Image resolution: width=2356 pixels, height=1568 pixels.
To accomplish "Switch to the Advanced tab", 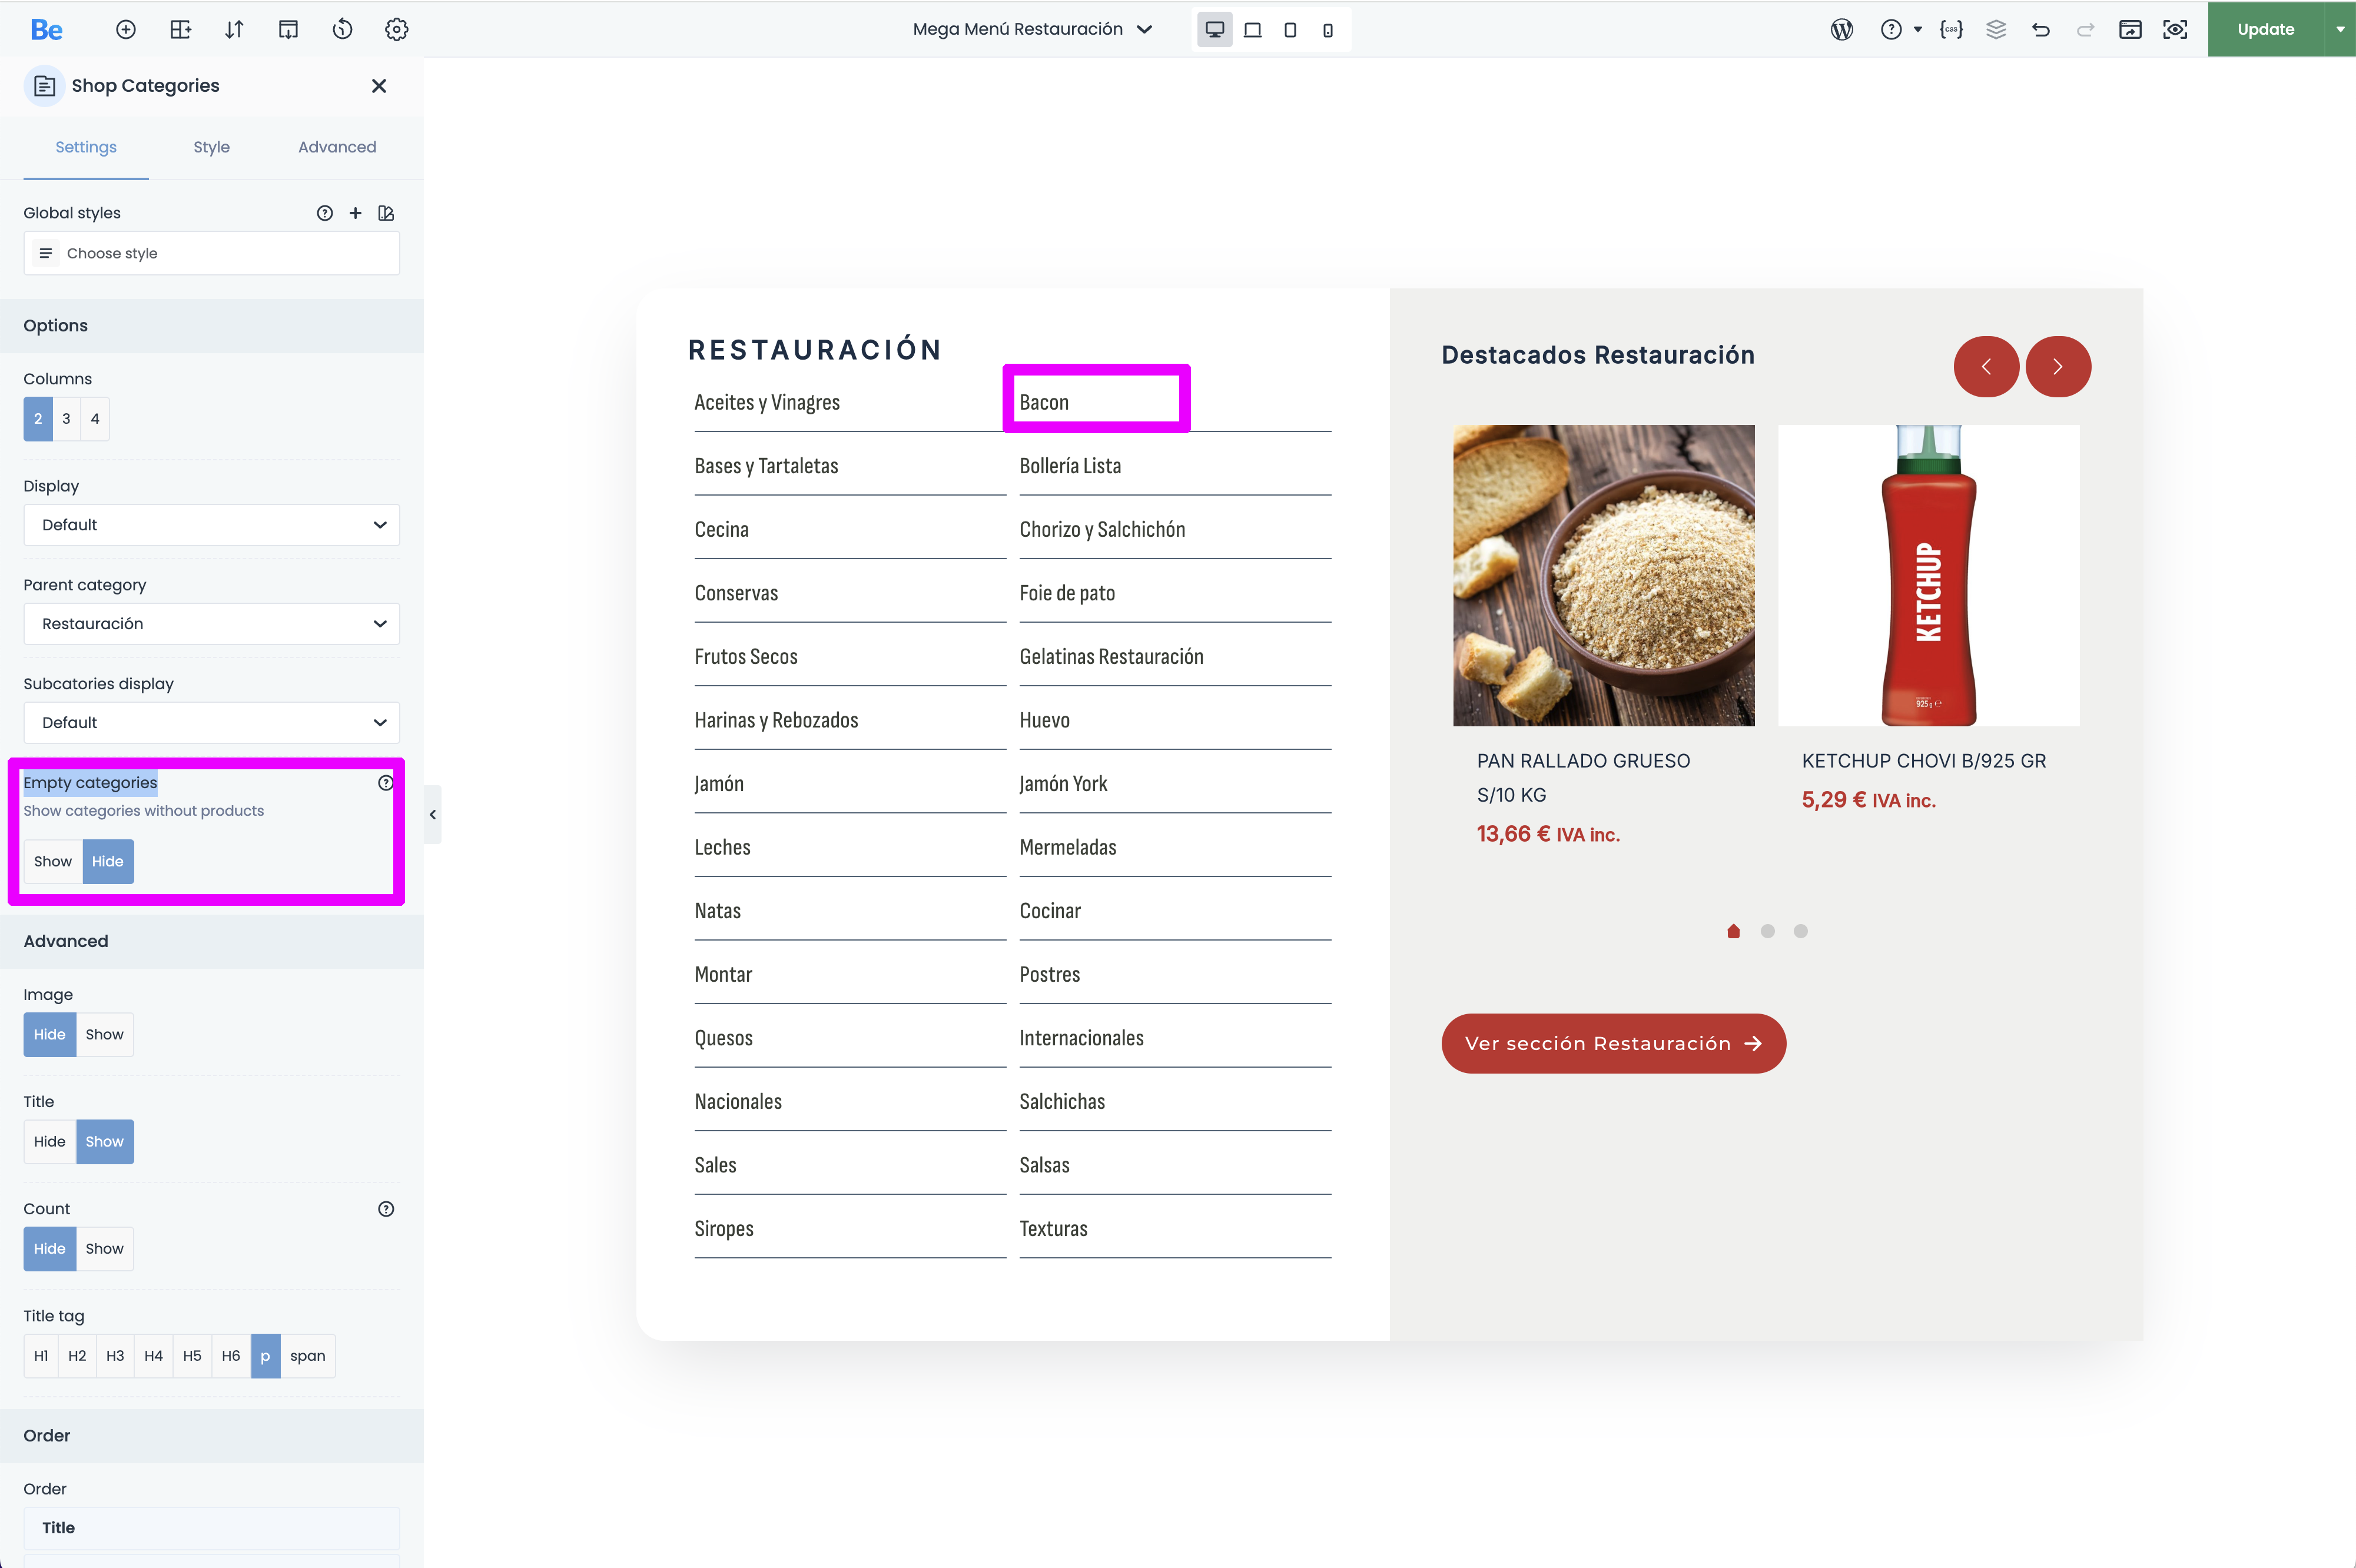I will (x=337, y=147).
